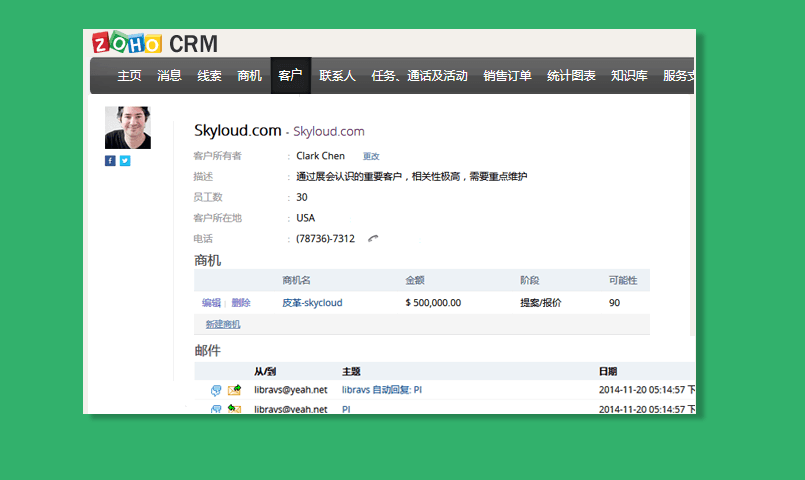Open the 商机 navigation tab

pyautogui.click(x=249, y=76)
